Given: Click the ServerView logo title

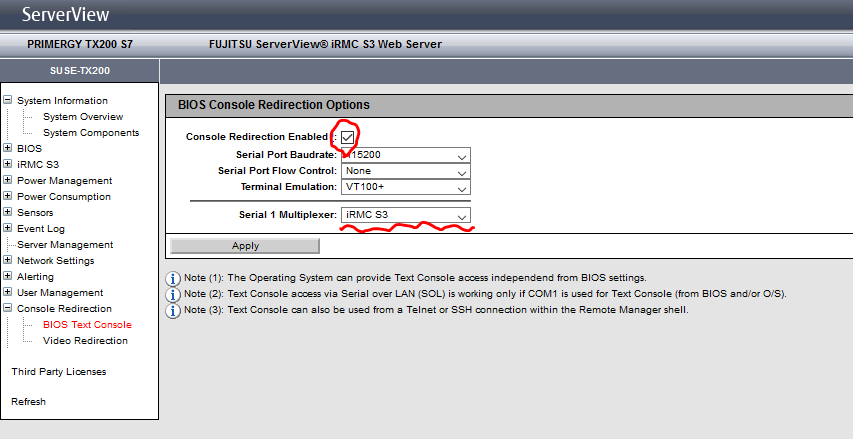Looking at the screenshot, I should pyautogui.click(x=65, y=14).
